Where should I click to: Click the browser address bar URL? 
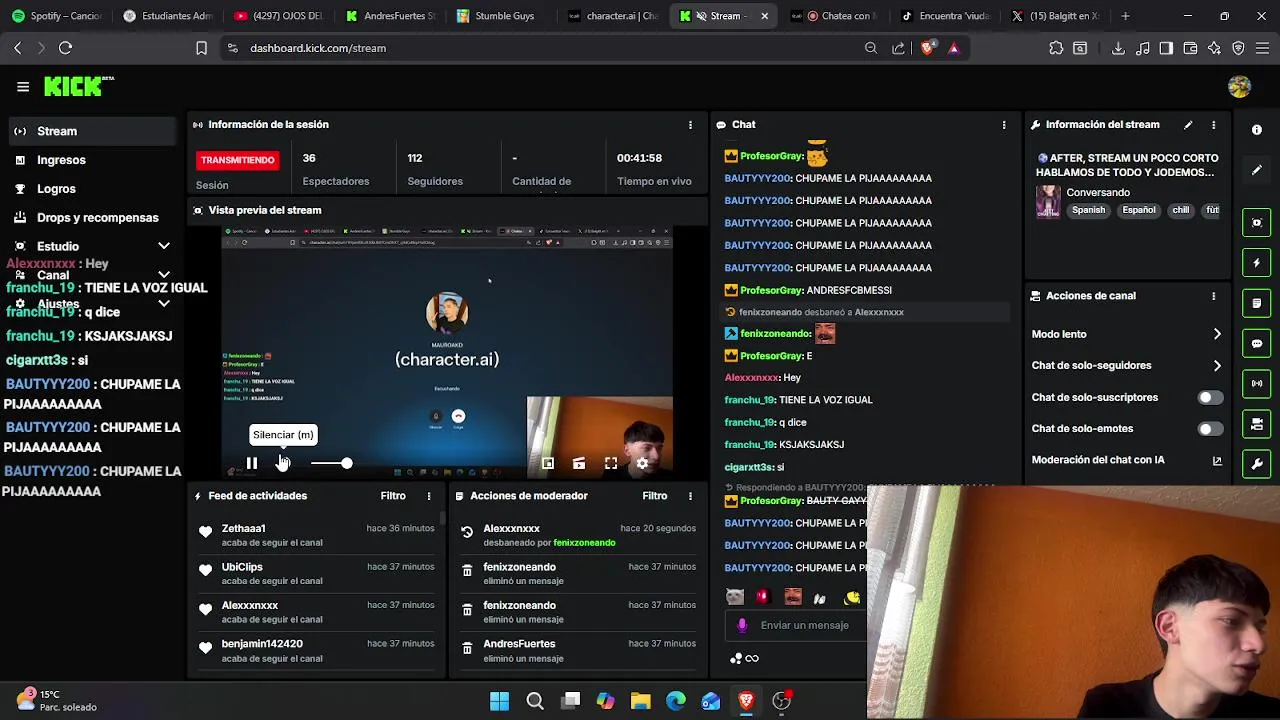tap(318, 48)
